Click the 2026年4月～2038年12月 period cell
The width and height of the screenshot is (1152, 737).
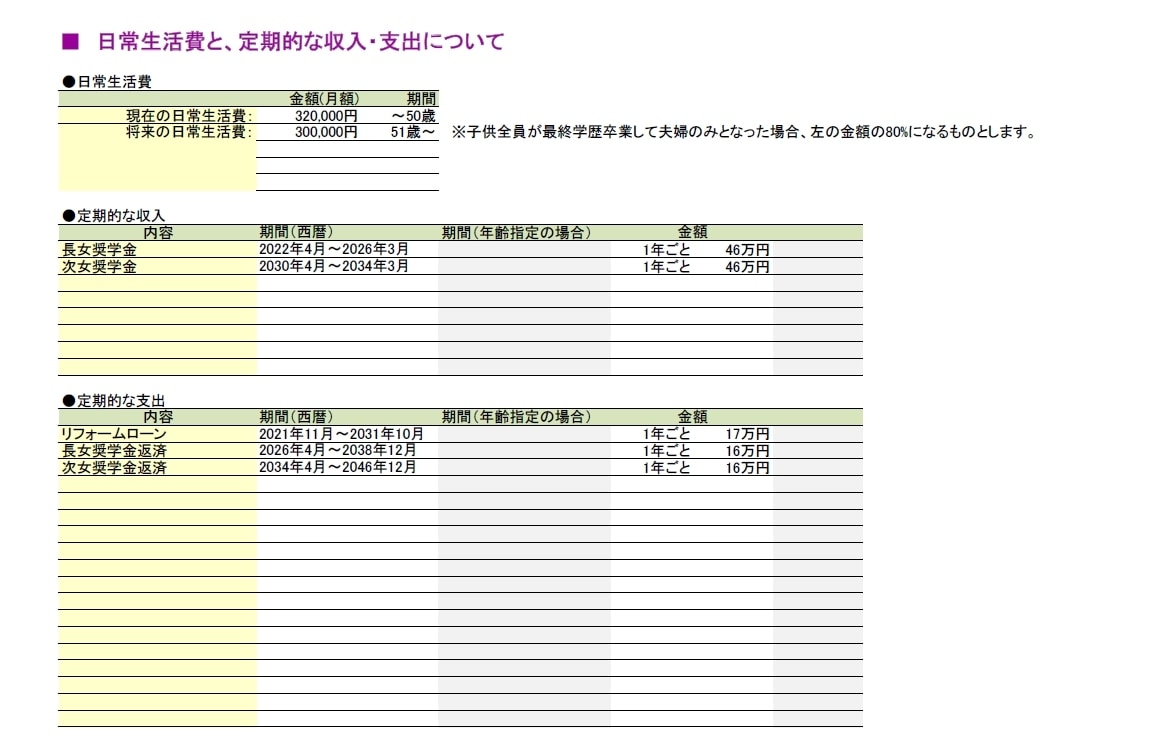pos(337,450)
